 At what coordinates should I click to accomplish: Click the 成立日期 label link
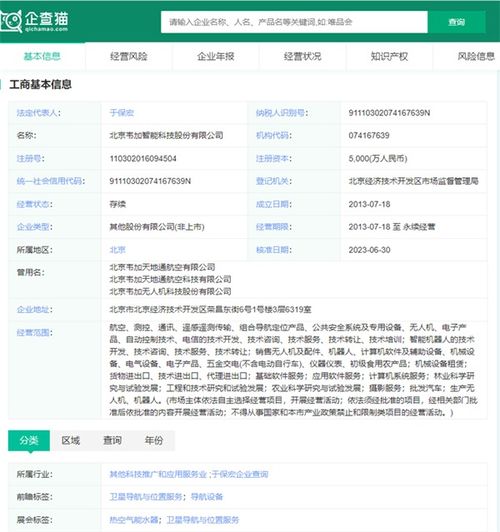[272, 204]
